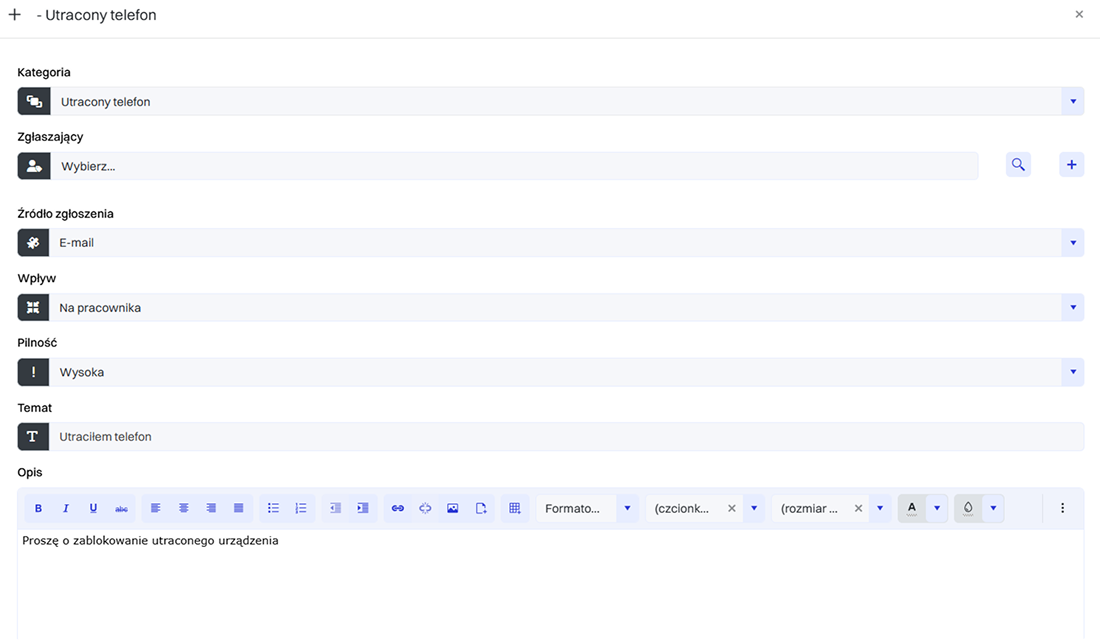
Task: Toggle bold formatting in the Opis editor
Action: pyautogui.click(x=39, y=508)
